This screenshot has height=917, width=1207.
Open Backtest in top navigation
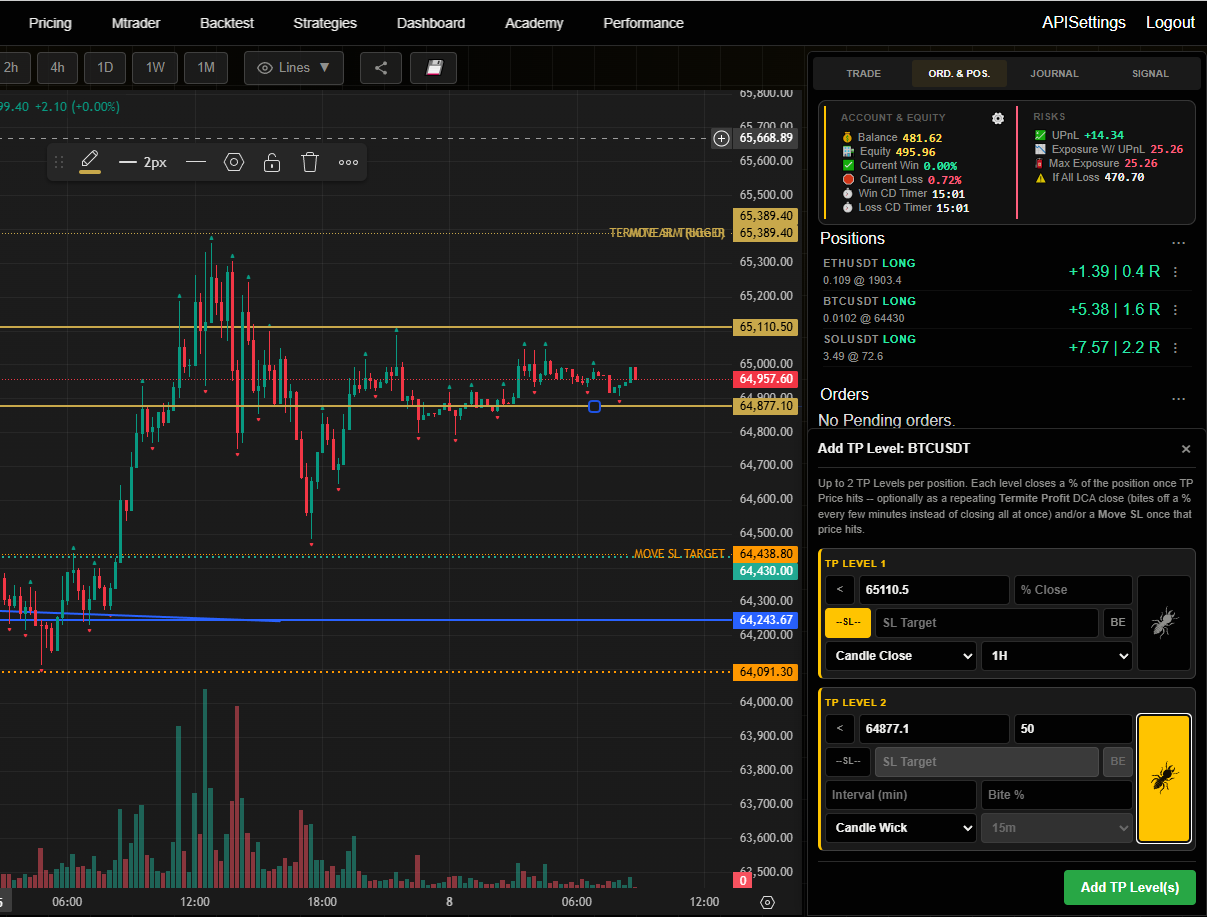point(226,23)
